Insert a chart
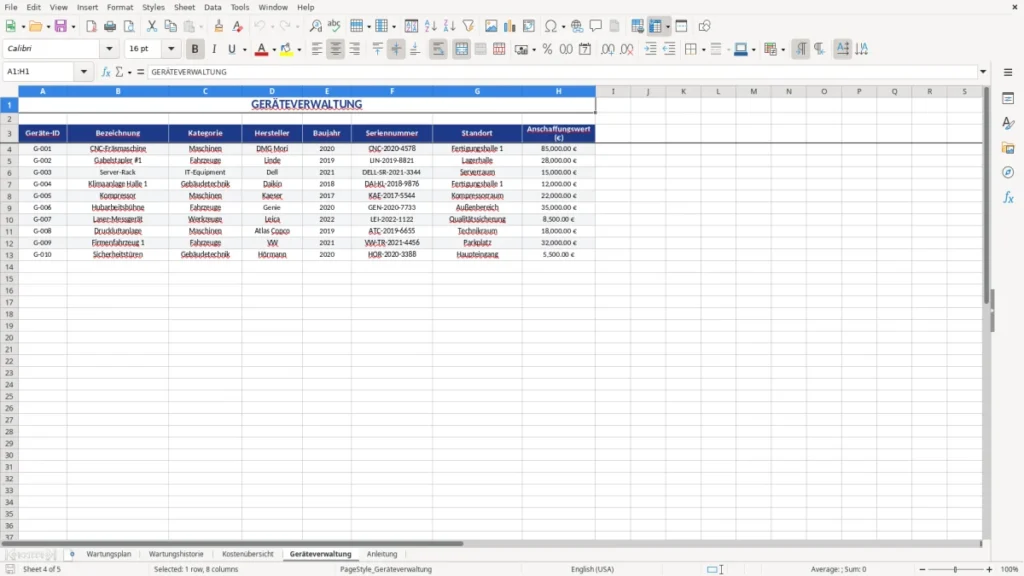This screenshot has width=1024, height=576. click(510, 26)
